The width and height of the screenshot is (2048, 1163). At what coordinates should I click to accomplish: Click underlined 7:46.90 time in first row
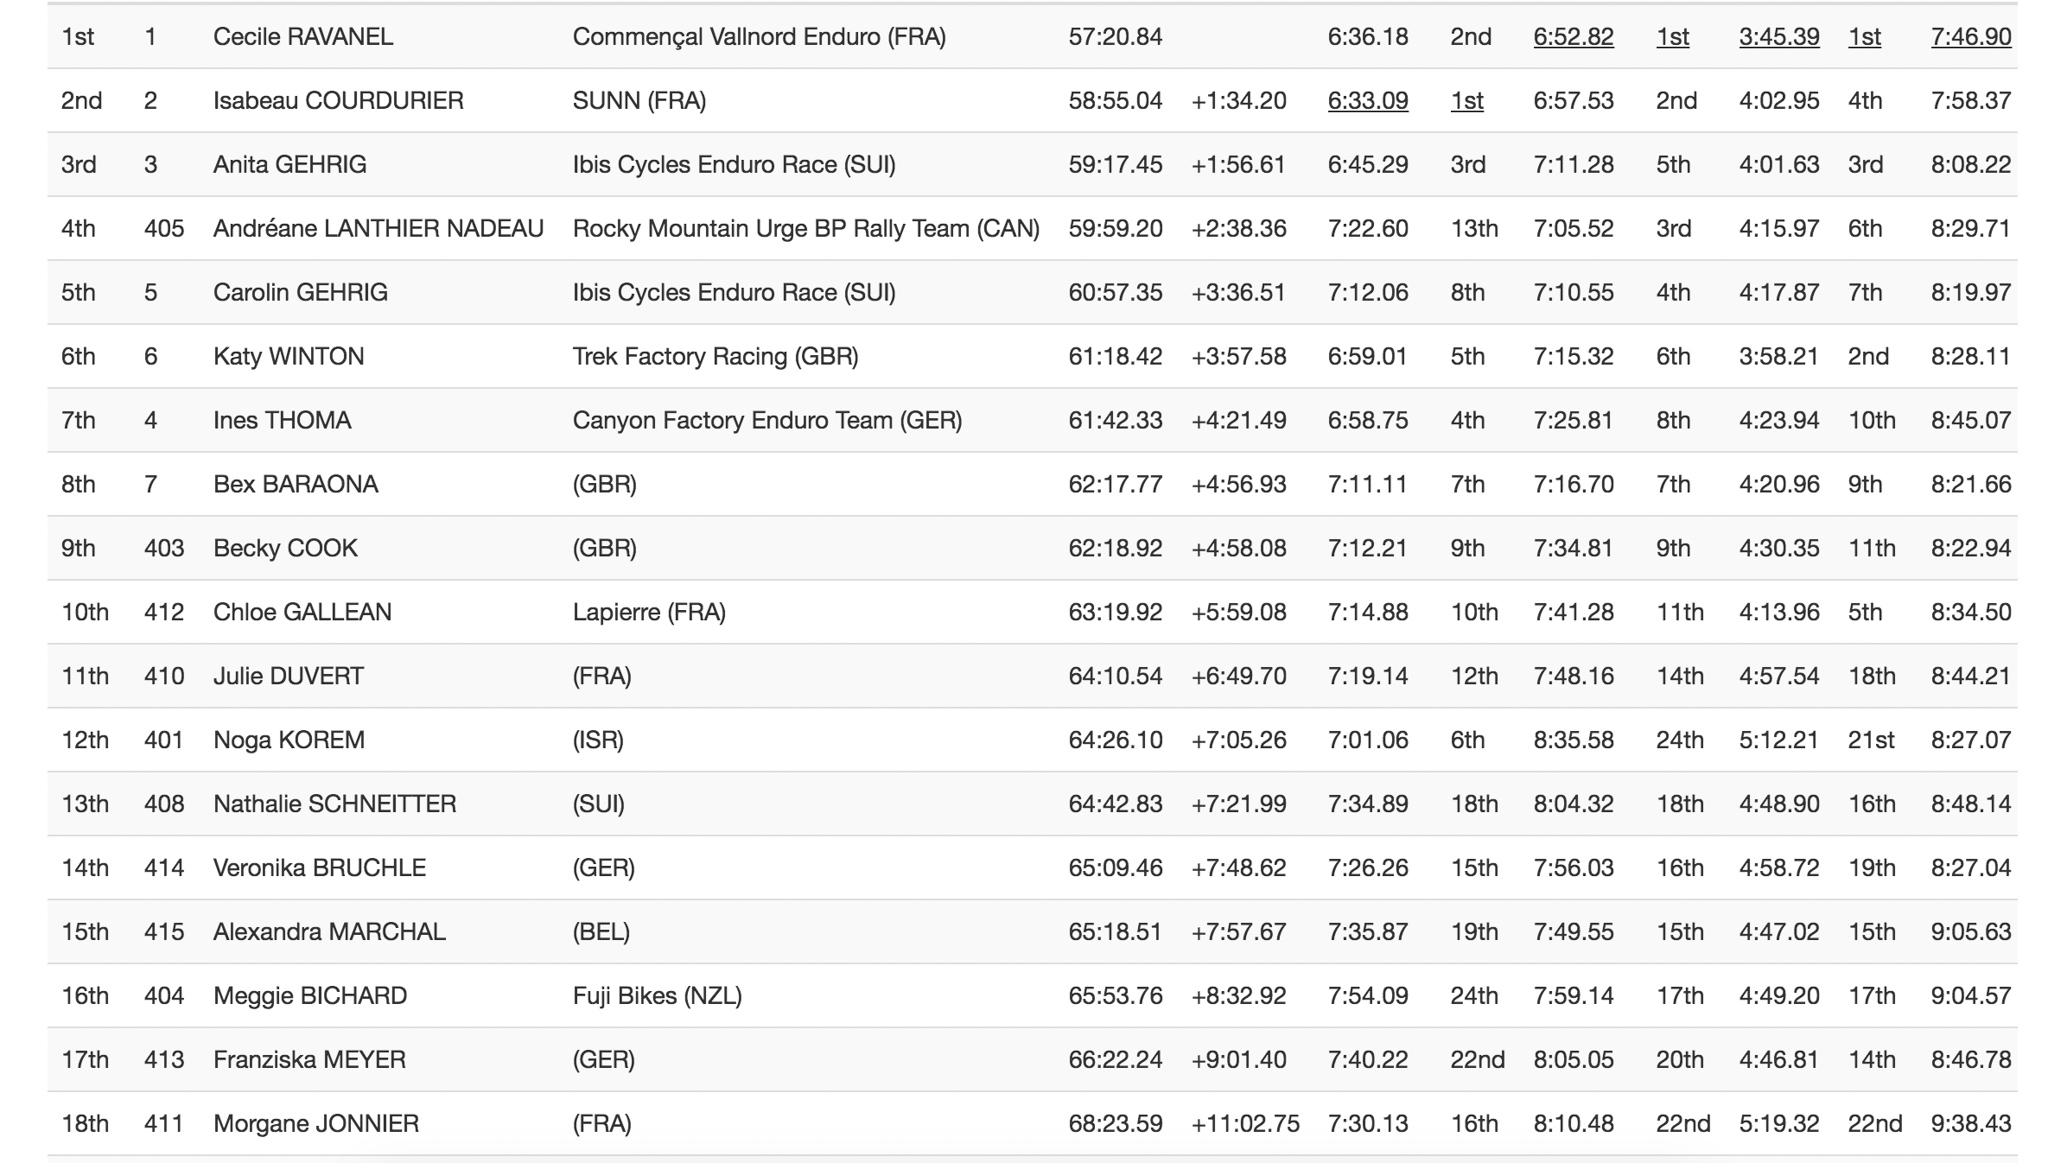coord(1970,37)
